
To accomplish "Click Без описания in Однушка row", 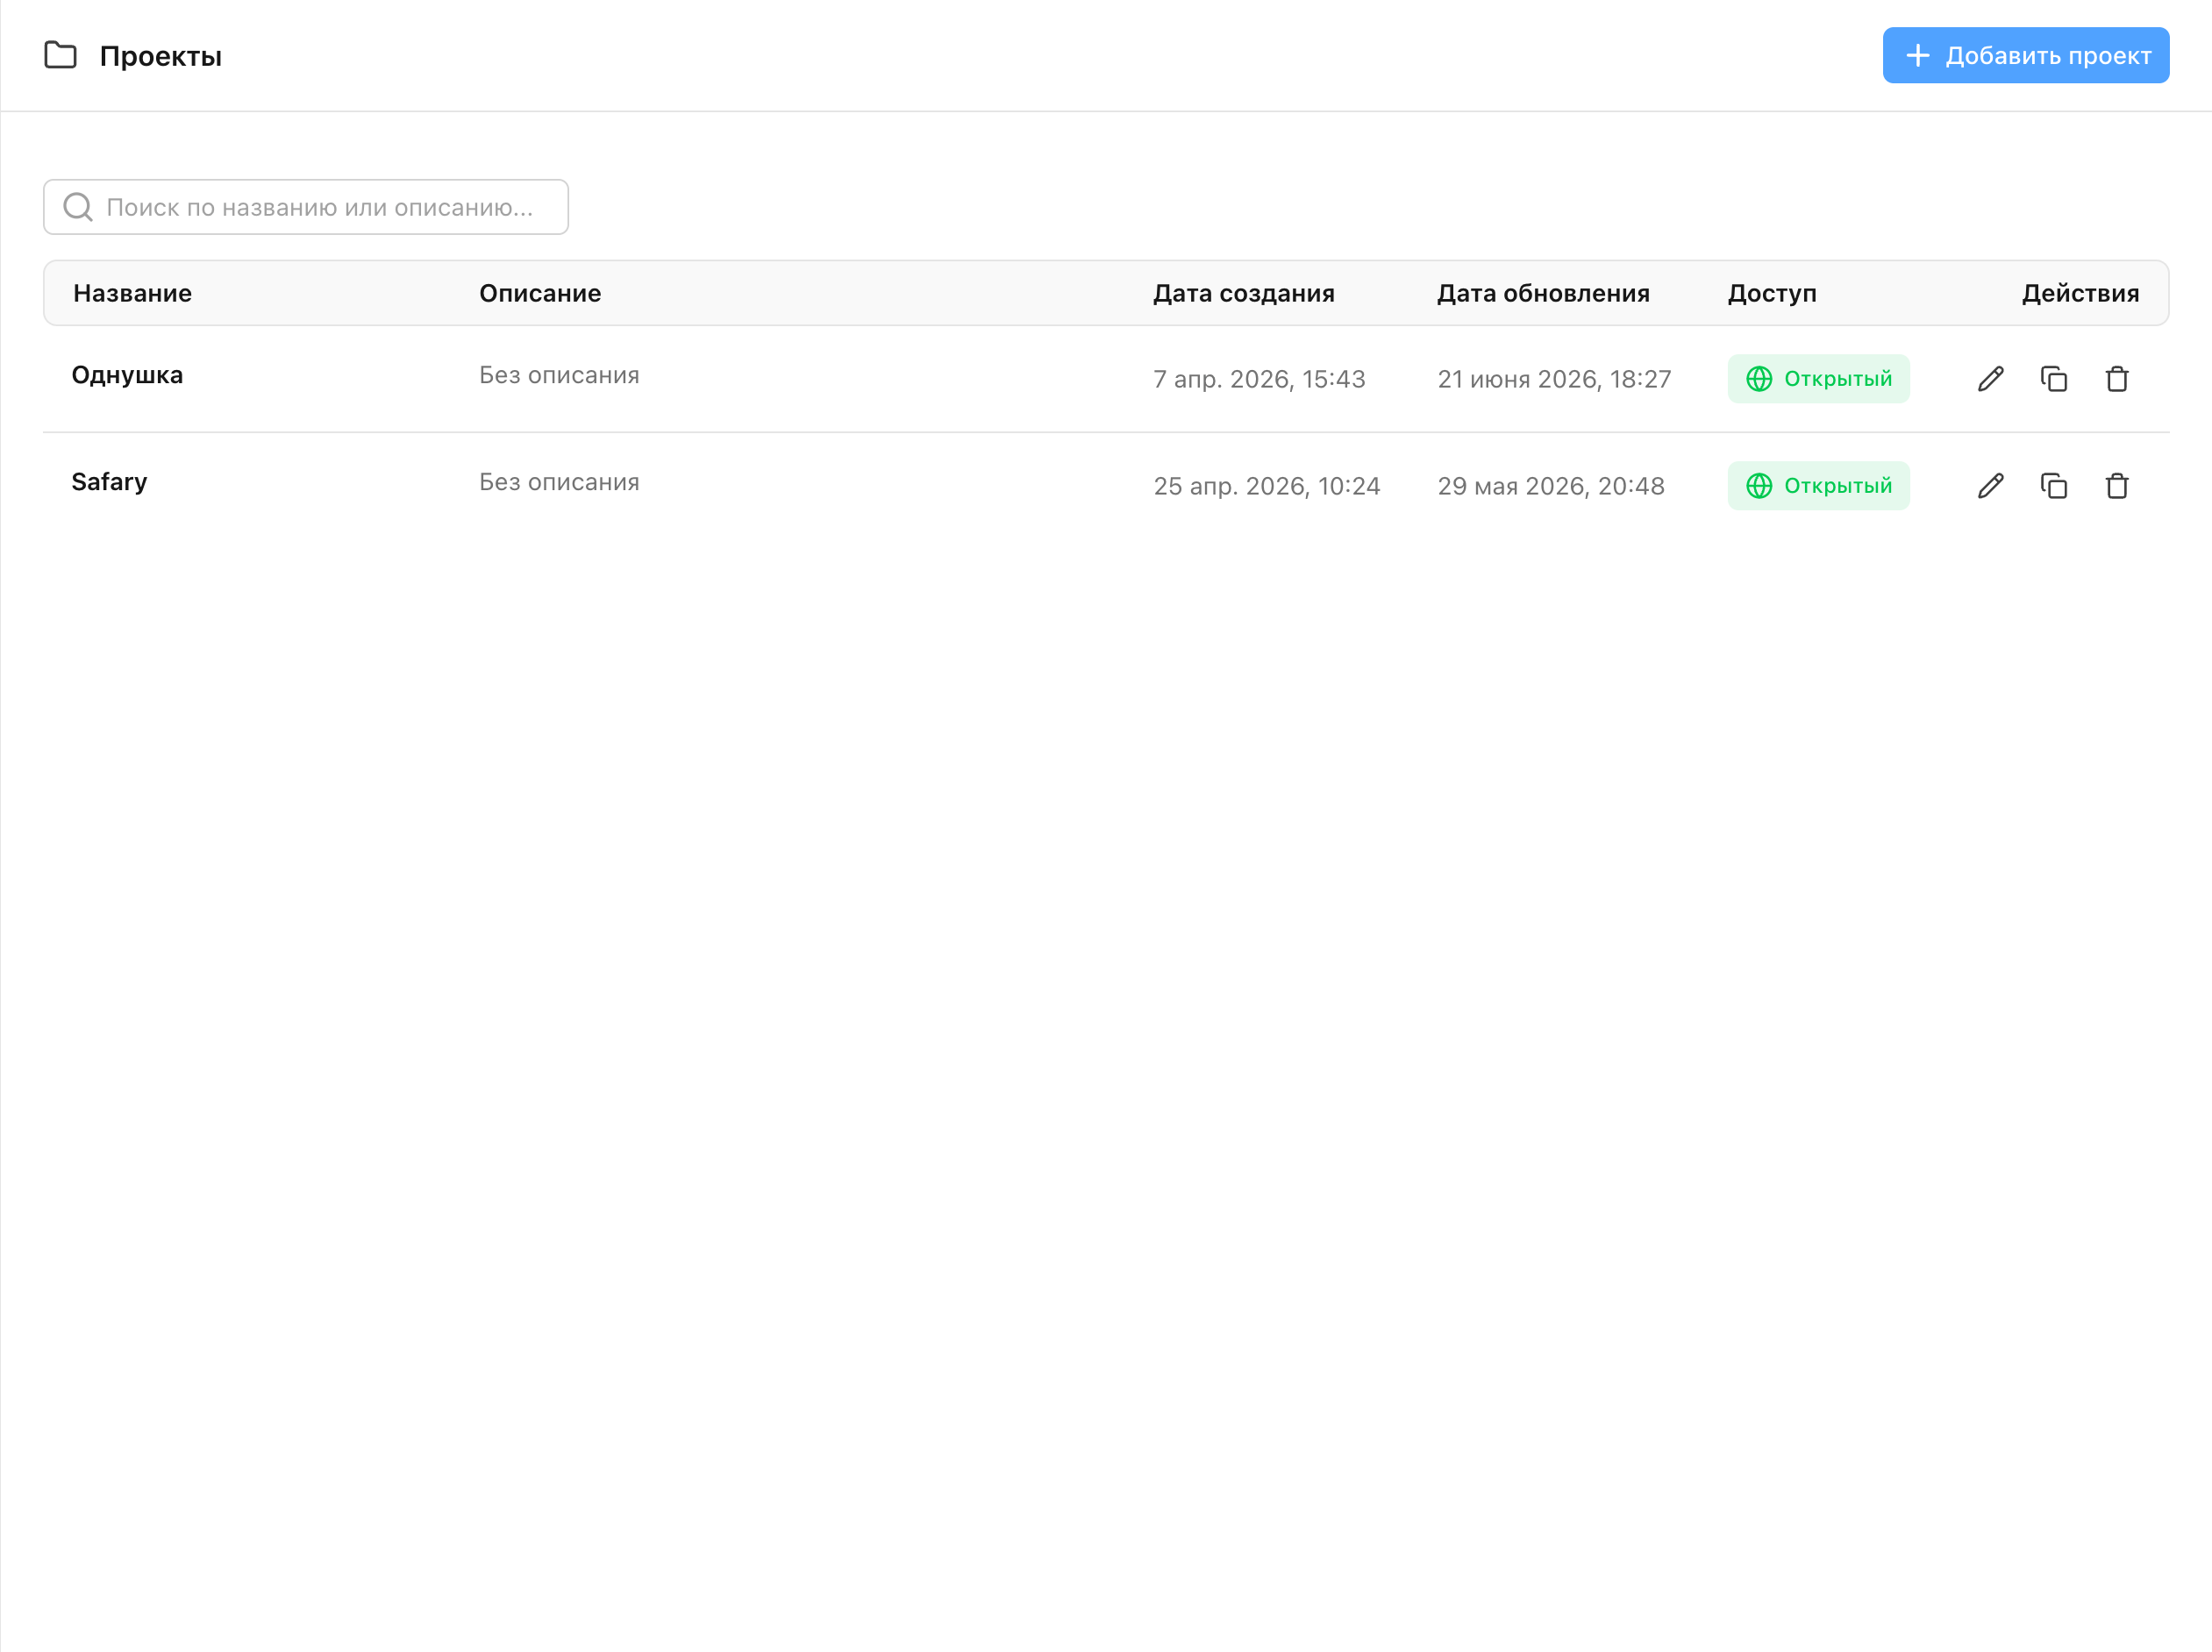I will pos(559,375).
